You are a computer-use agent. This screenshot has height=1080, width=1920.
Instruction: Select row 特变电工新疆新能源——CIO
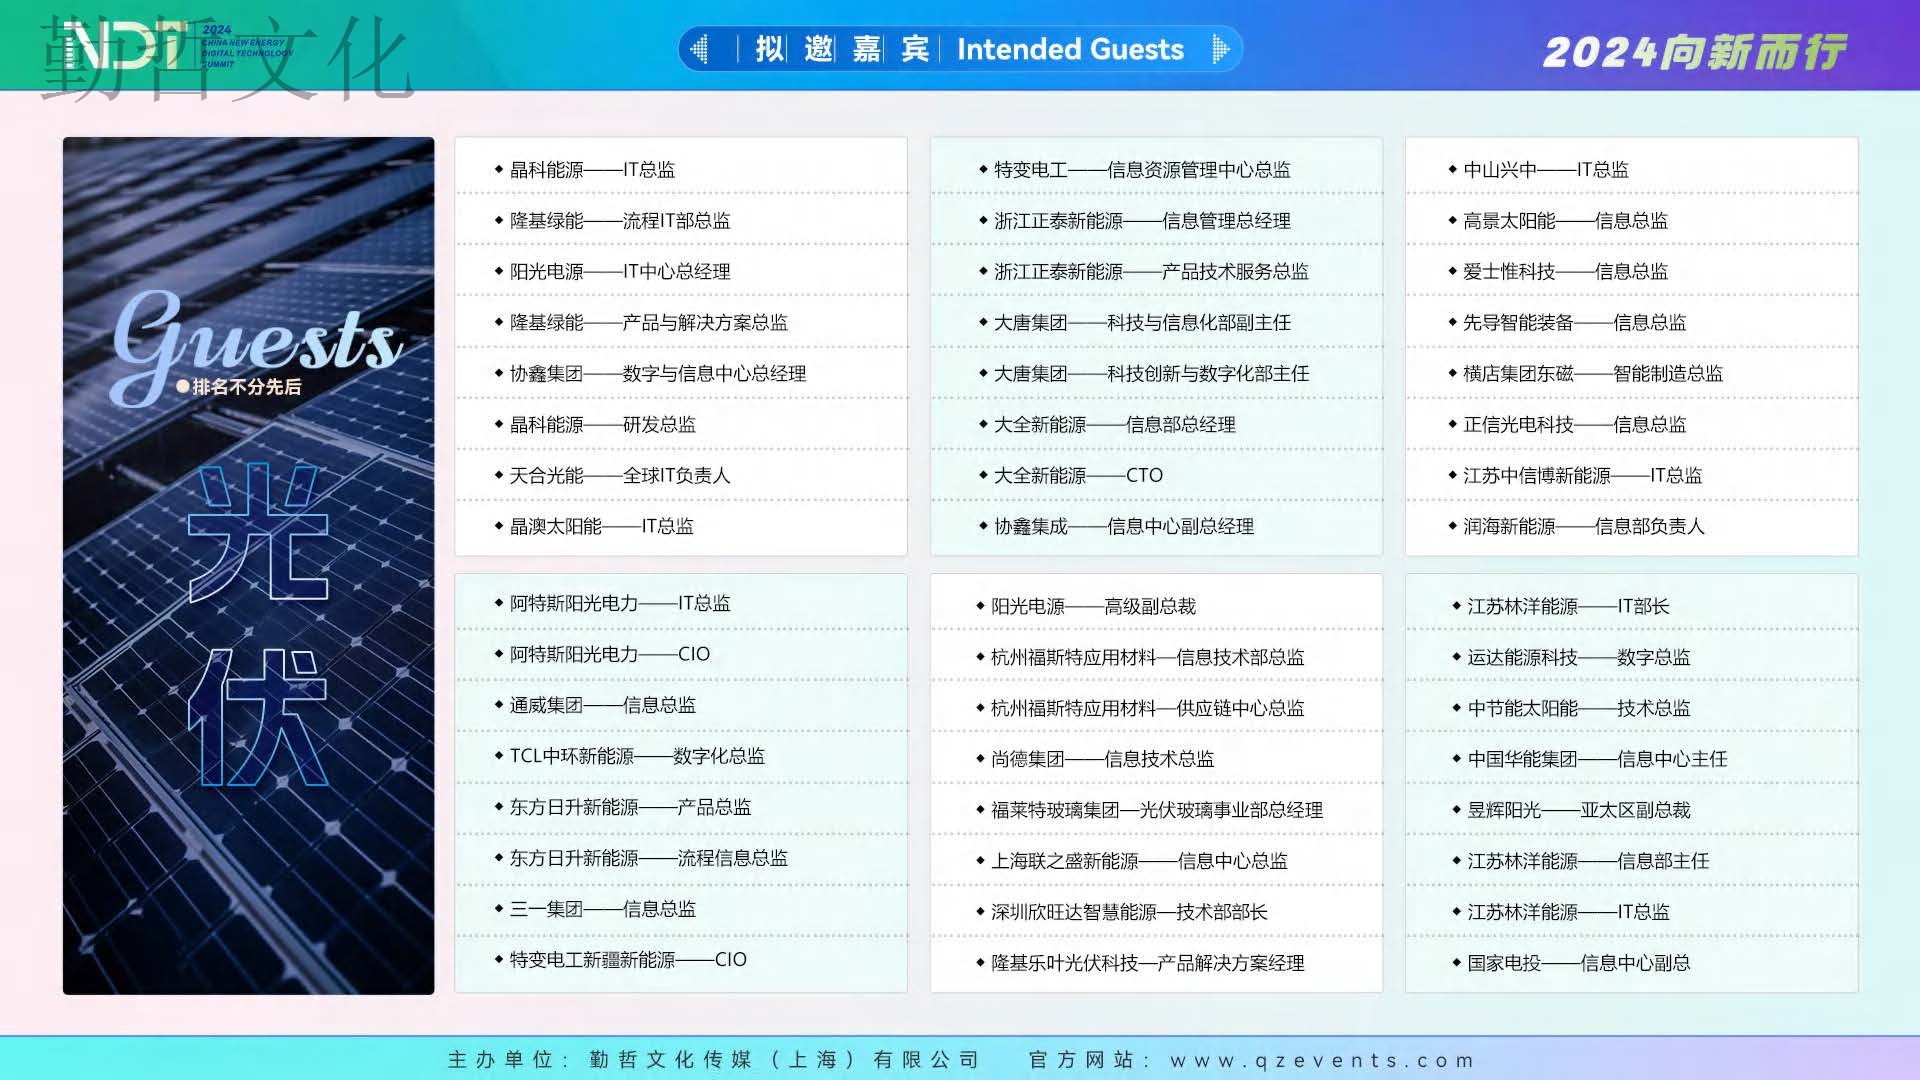pyautogui.click(x=681, y=961)
